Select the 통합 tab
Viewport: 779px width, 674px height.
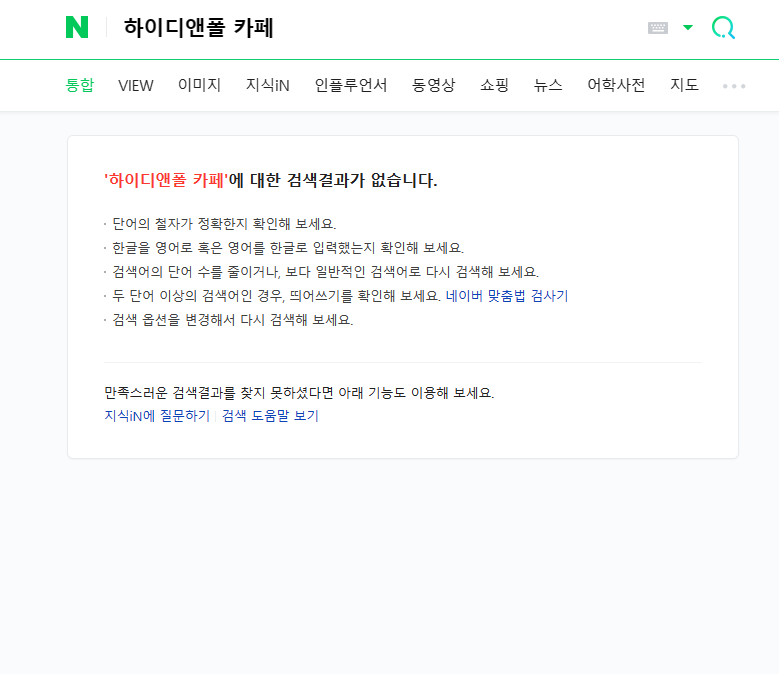click(79, 85)
